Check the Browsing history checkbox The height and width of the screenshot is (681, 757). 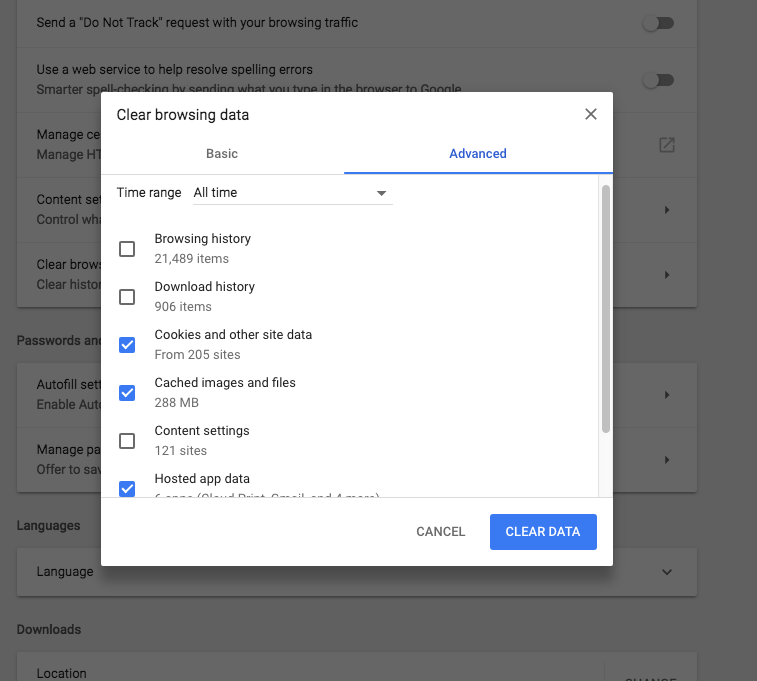(127, 249)
